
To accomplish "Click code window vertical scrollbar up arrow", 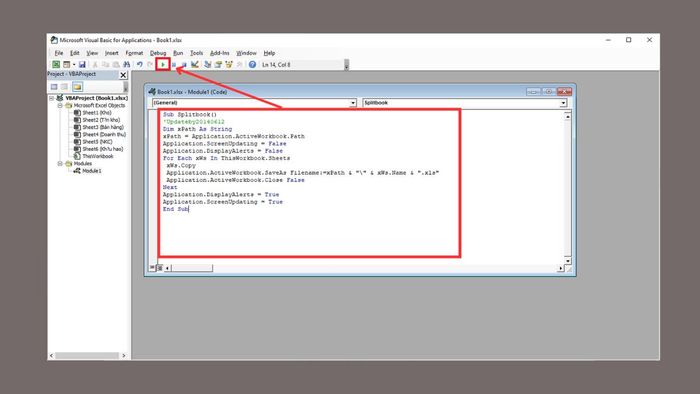I will pos(567,116).
